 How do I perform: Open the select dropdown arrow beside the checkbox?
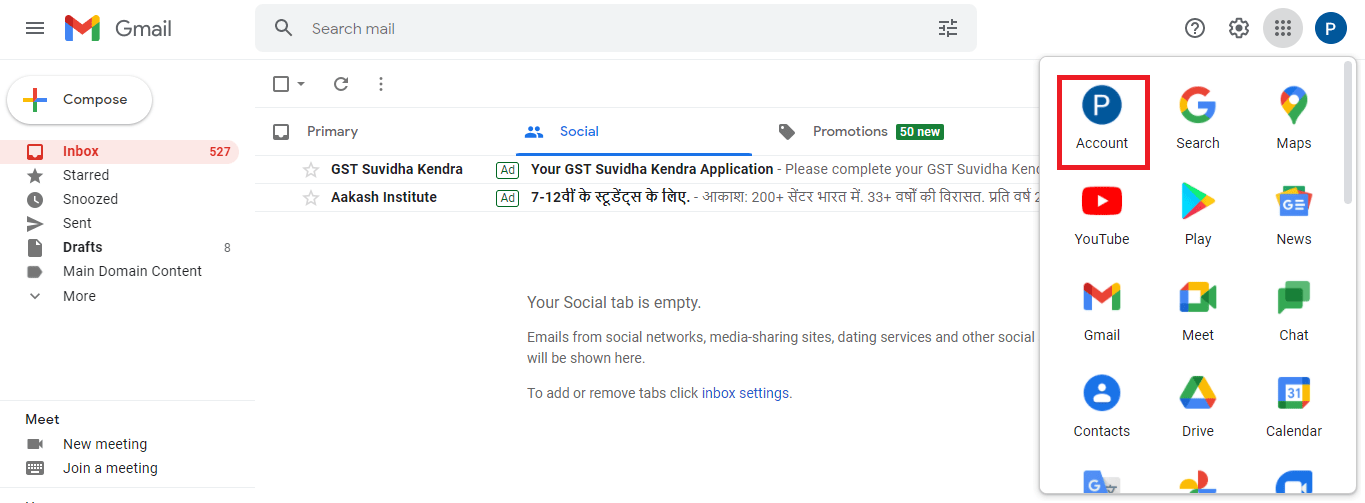[x=301, y=84]
